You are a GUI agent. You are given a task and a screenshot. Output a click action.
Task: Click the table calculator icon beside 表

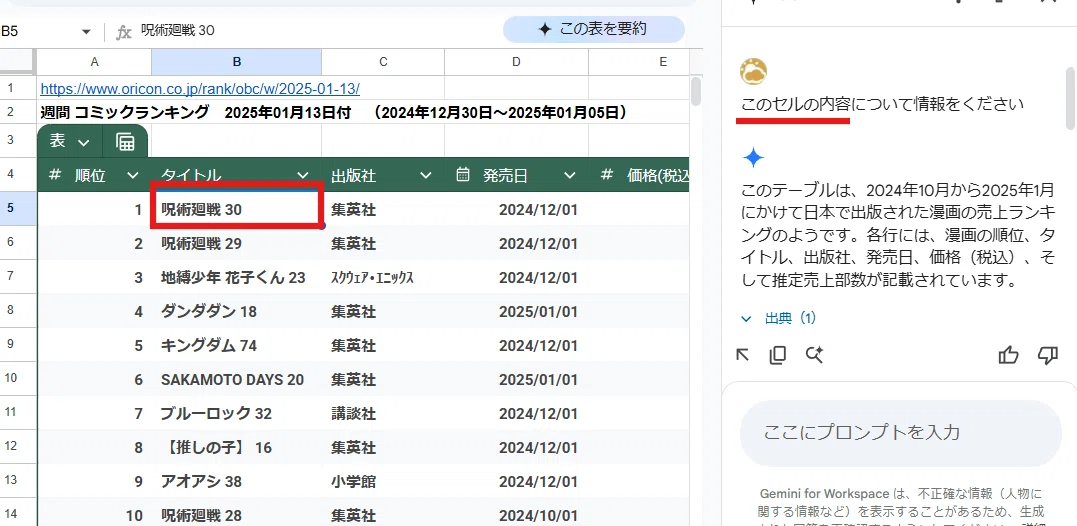tap(126, 141)
